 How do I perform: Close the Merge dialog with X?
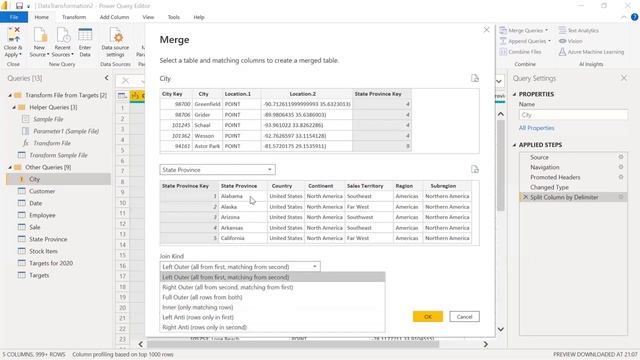click(x=486, y=30)
